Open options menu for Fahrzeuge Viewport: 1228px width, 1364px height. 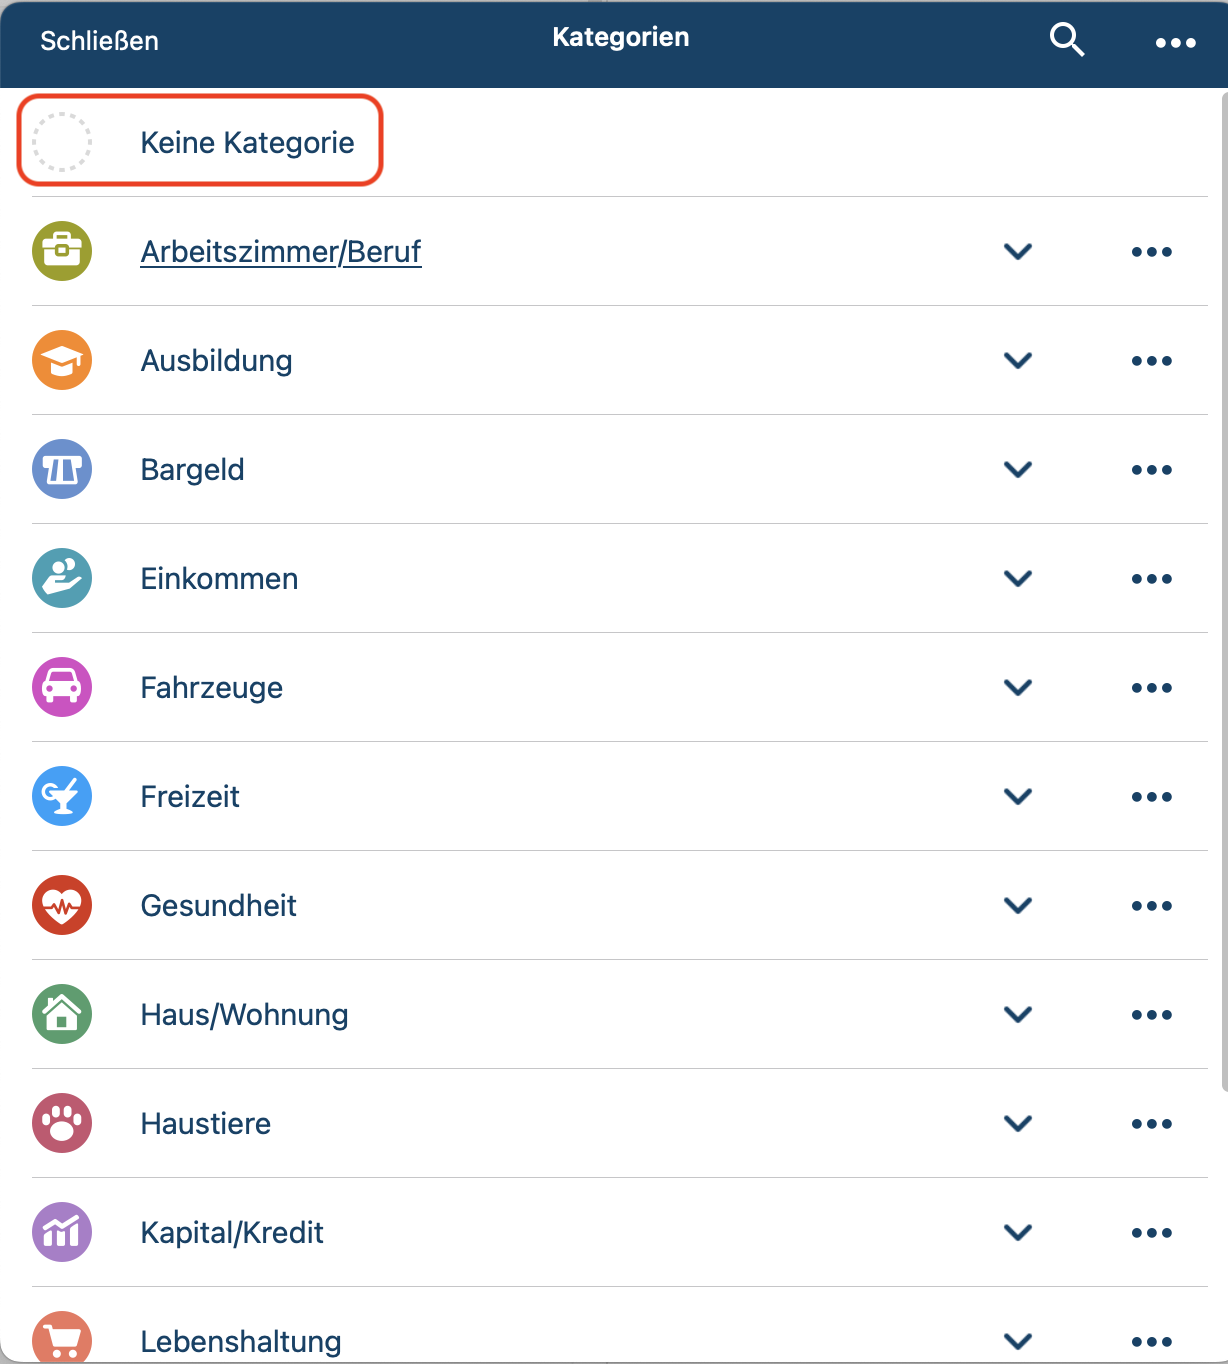[x=1152, y=688]
